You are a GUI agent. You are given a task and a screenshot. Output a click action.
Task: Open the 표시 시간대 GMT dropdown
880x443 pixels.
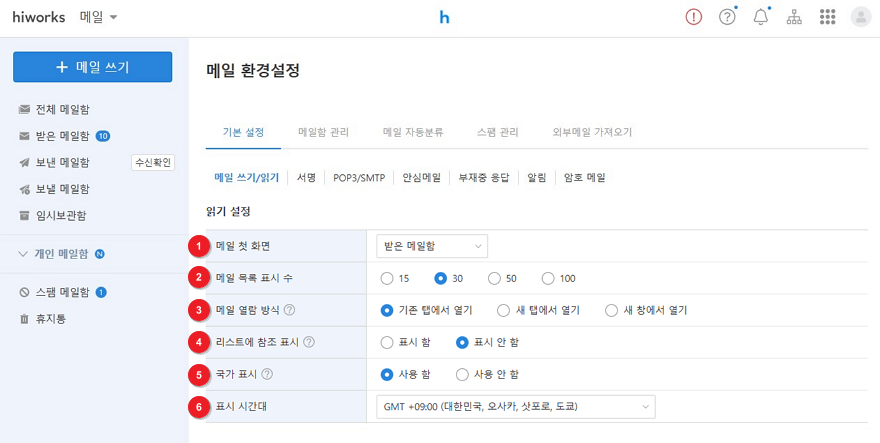click(x=516, y=407)
